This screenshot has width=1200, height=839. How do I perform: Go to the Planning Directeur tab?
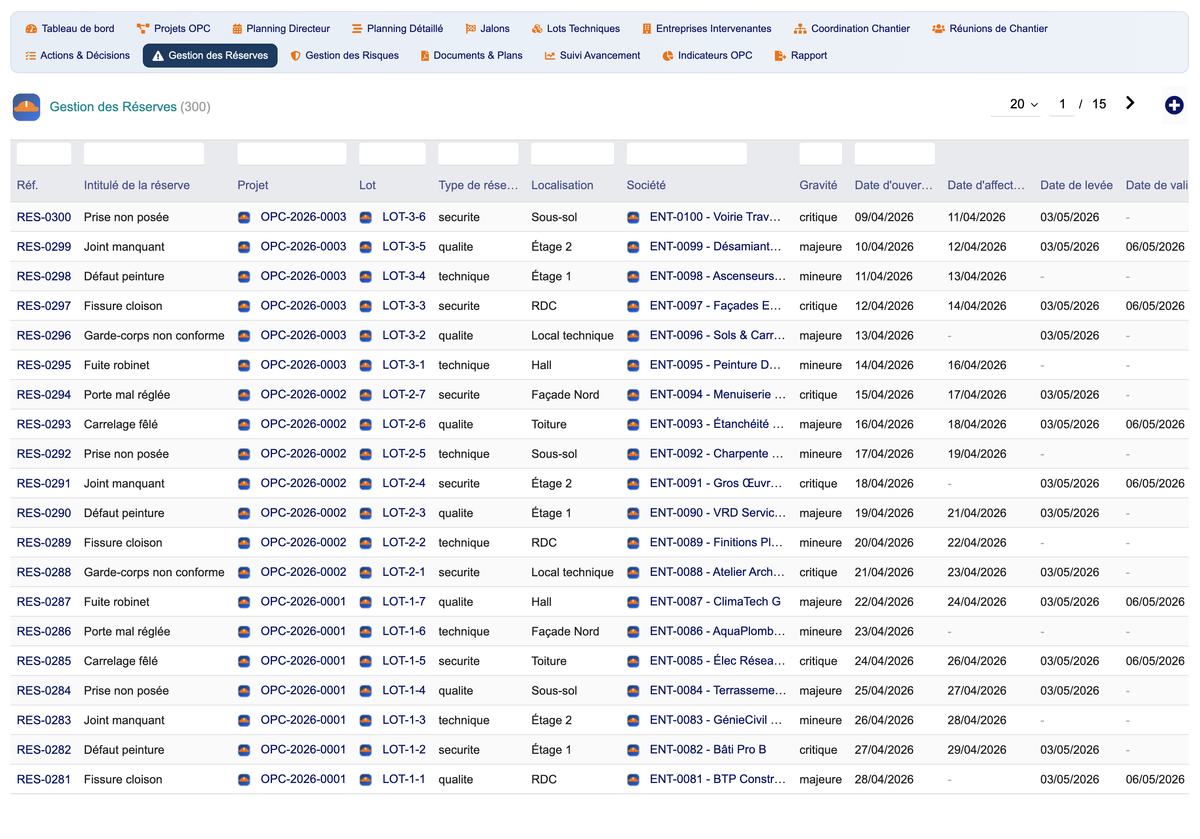pos(280,29)
